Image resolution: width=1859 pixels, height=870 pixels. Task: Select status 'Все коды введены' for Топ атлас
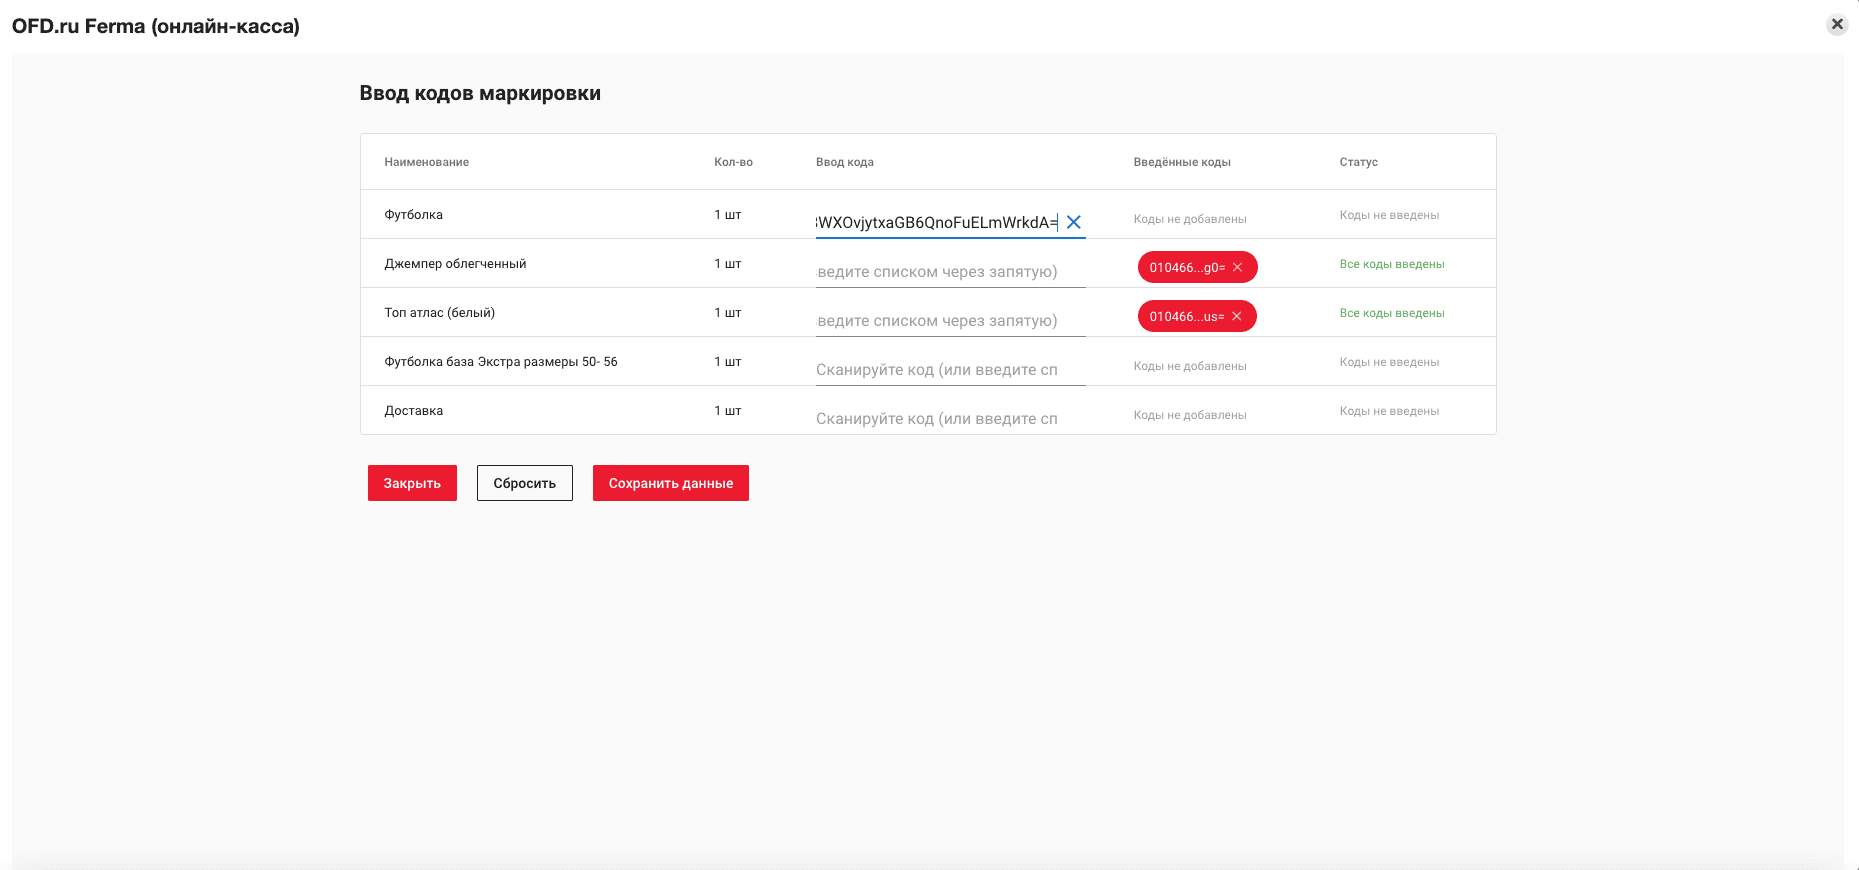(1392, 313)
